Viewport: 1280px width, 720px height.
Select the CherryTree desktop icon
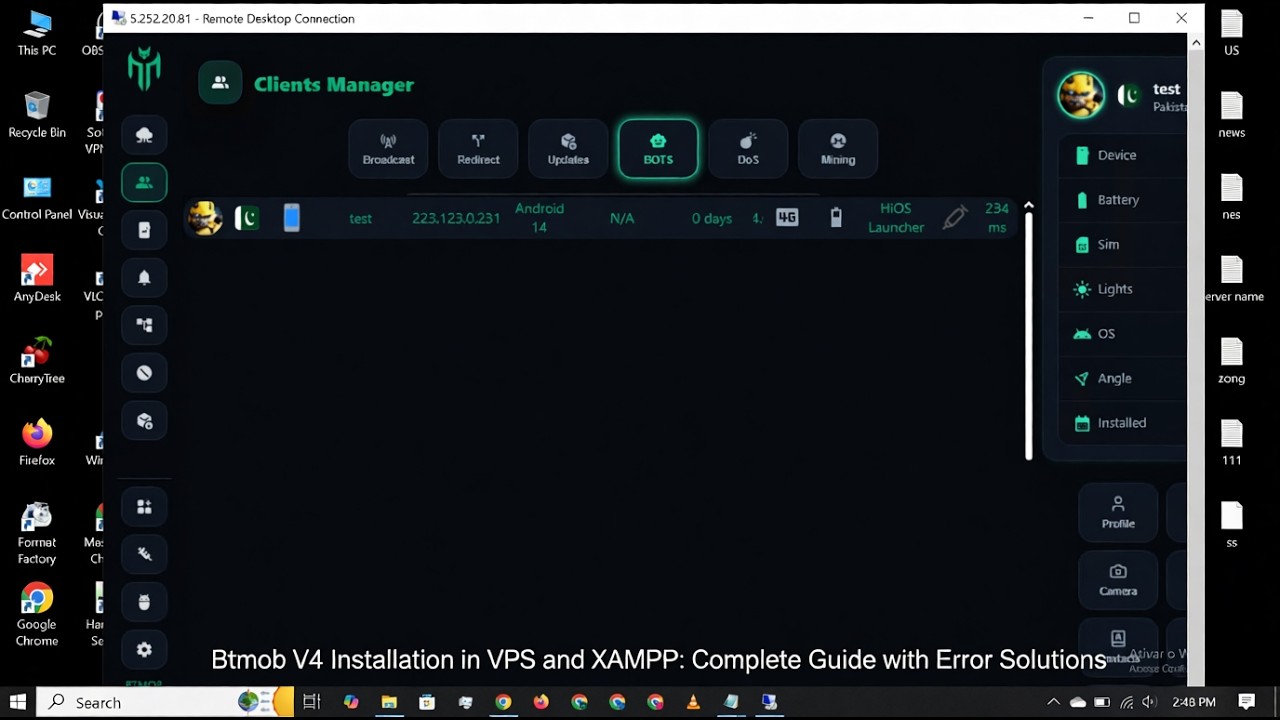(x=37, y=361)
